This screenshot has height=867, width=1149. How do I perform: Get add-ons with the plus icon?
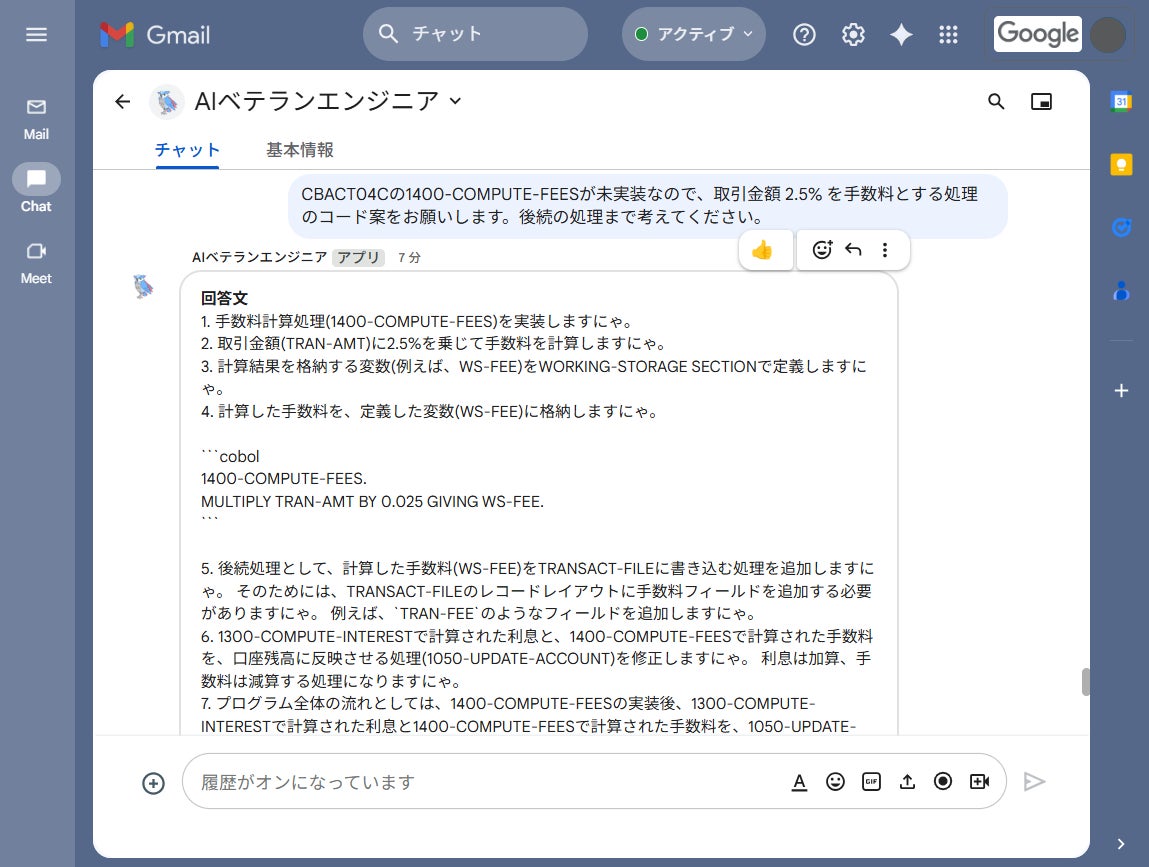pos(1120,391)
